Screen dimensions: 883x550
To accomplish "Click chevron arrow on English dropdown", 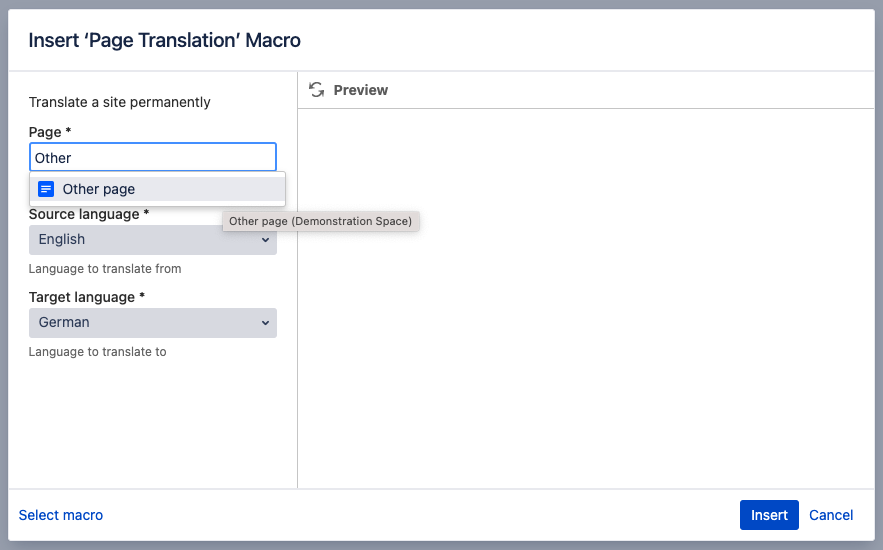I will pos(265,240).
